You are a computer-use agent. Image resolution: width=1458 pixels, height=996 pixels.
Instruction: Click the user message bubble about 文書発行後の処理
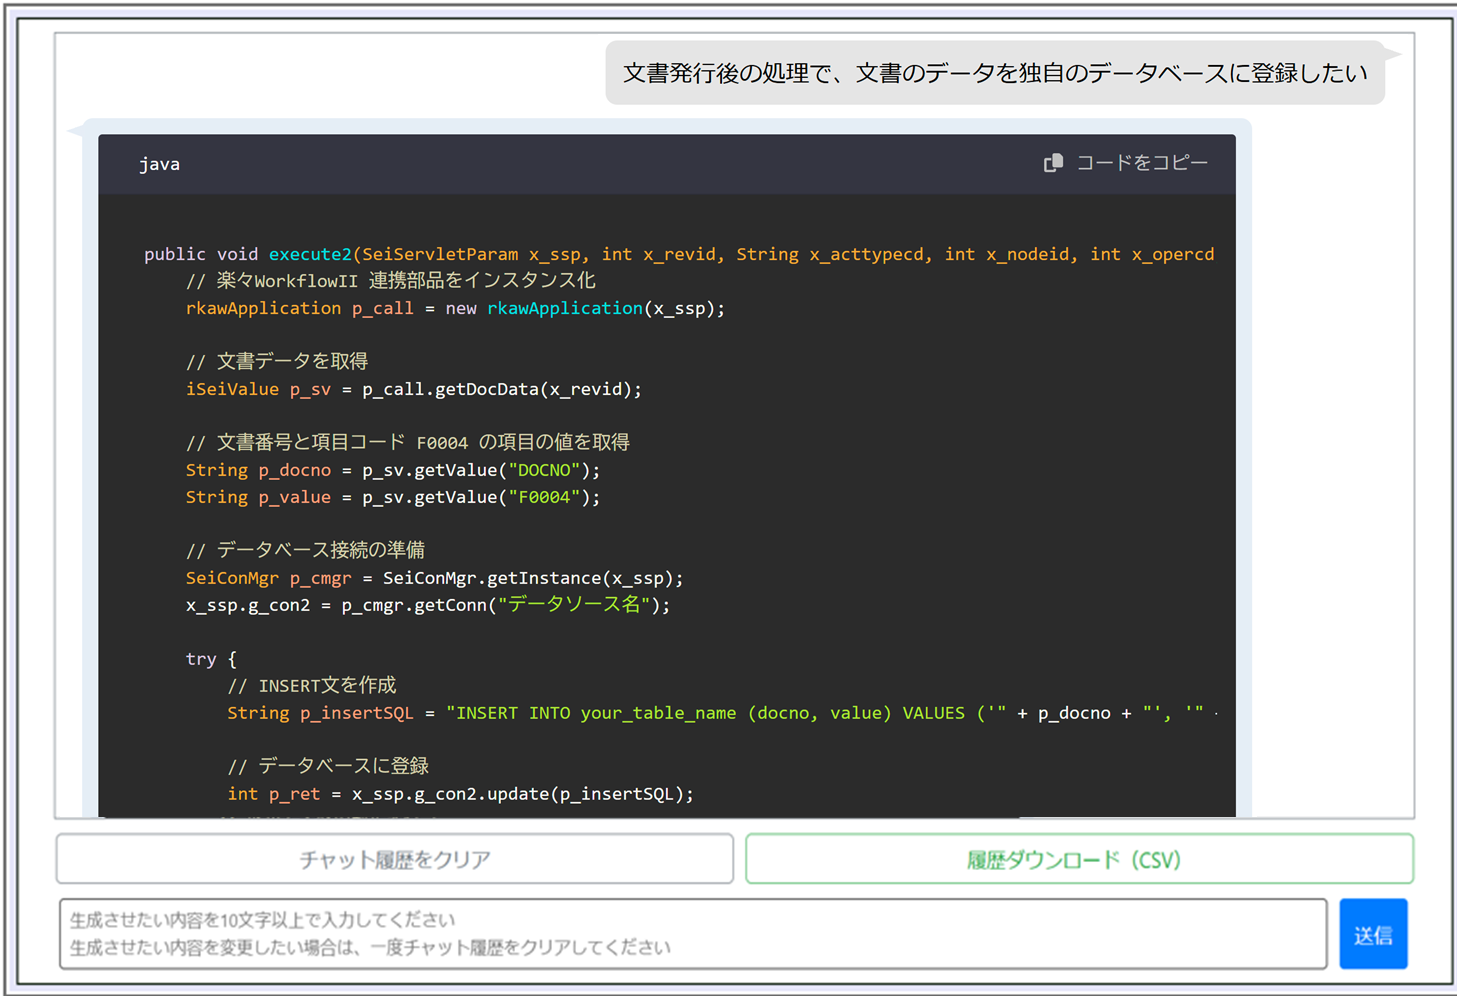pyautogui.click(x=994, y=73)
